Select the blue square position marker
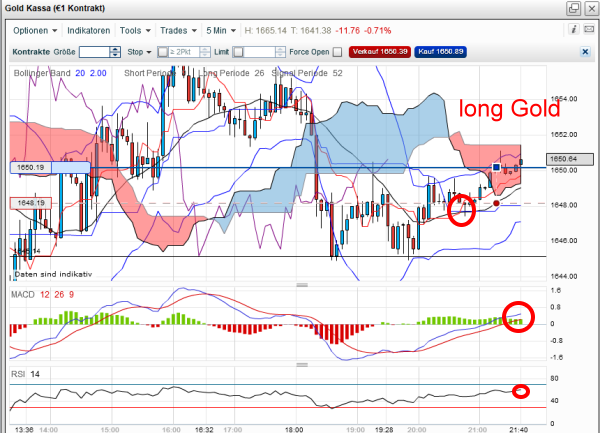 pyautogui.click(x=496, y=167)
